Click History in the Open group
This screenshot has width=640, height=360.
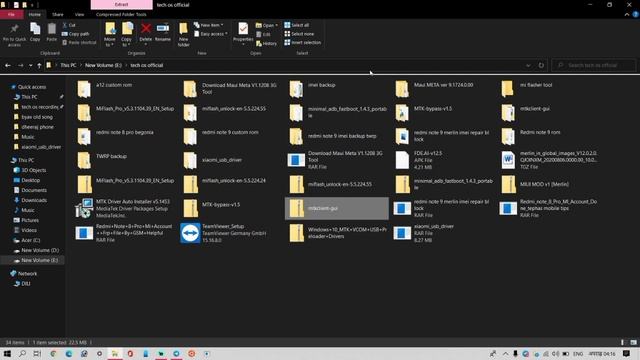click(266, 43)
